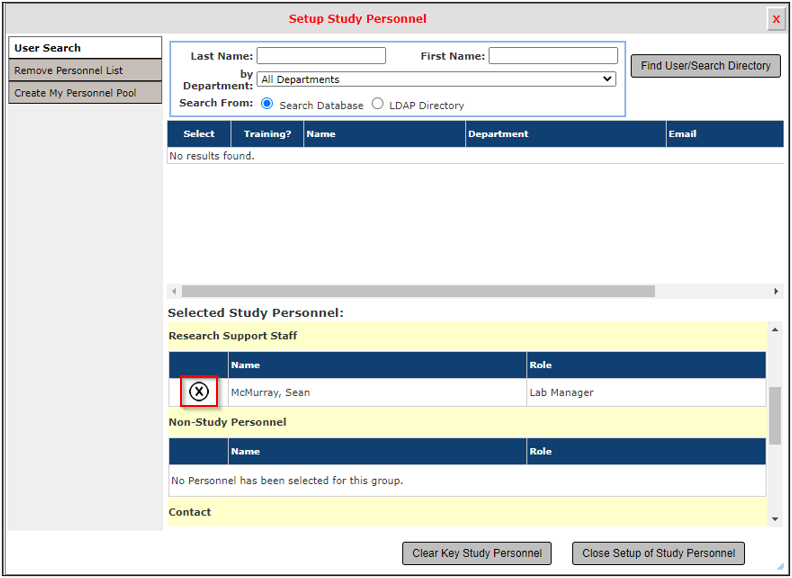Click the Select column header
792x578 pixels.
(x=199, y=134)
